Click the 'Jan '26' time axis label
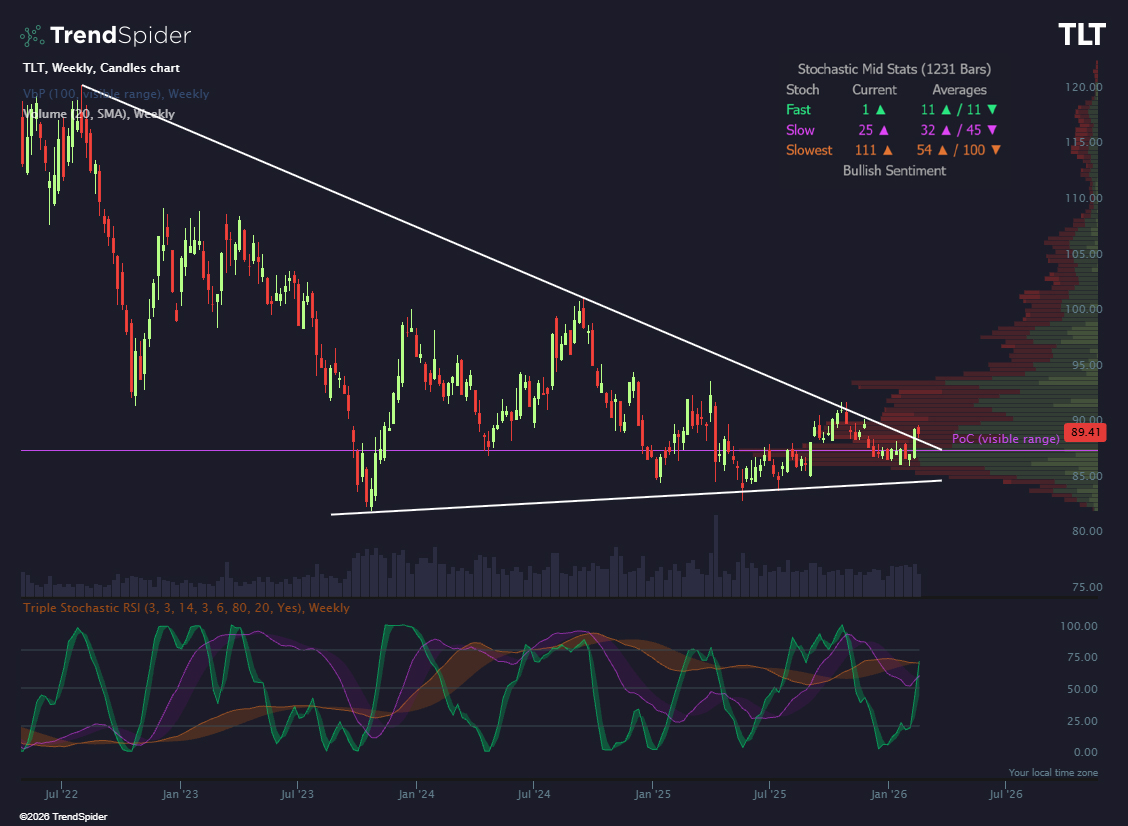This screenshot has width=1128, height=826. coord(888,794)
